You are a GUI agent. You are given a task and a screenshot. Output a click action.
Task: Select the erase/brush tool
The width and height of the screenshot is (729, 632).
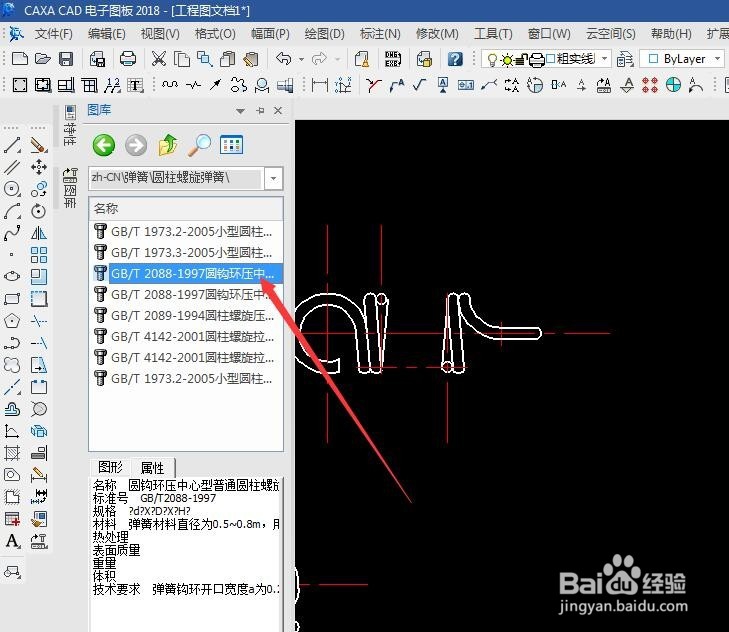click(39, 145)
